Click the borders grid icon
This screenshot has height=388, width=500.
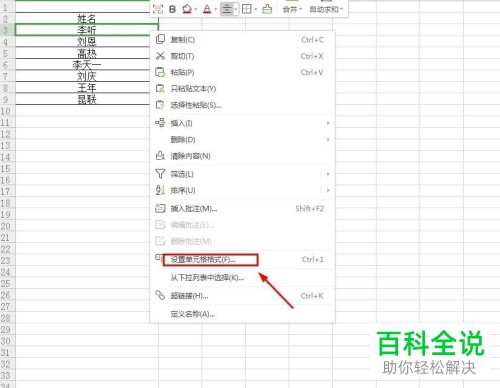pos(247,9)
